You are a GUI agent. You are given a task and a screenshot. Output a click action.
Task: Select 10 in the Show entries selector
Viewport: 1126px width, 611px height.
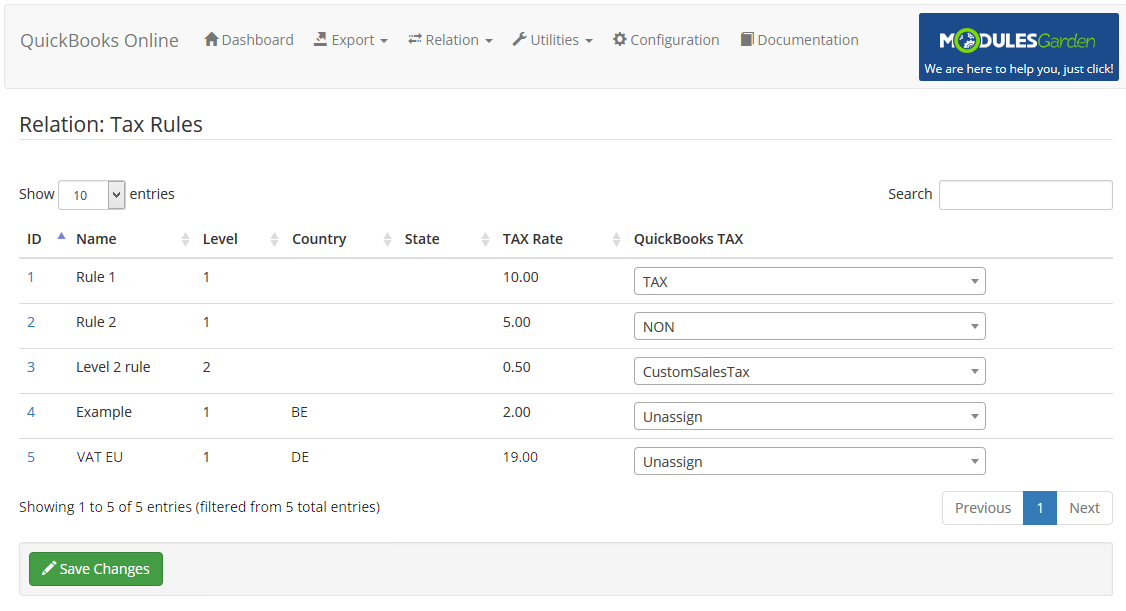[x=91, y=194]
